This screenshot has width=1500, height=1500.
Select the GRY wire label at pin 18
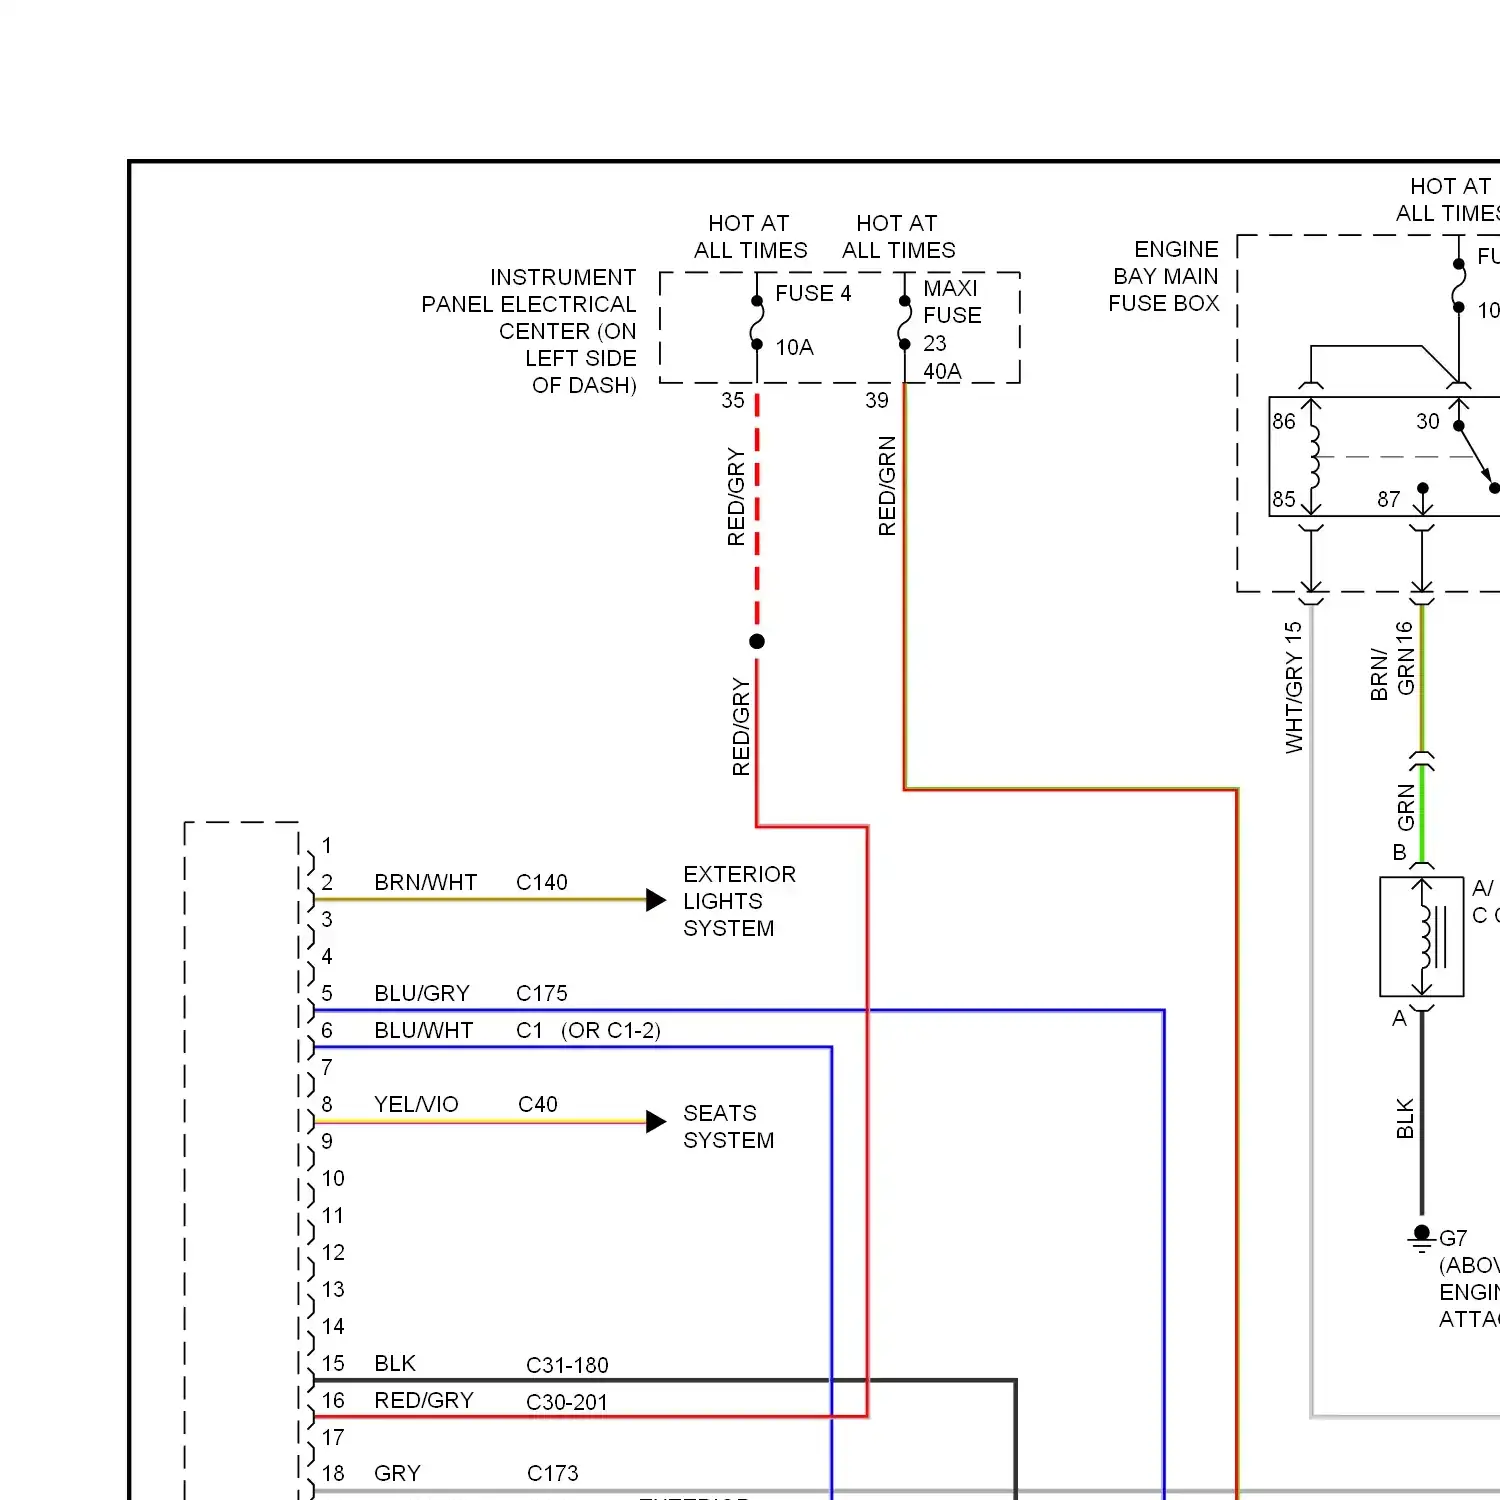click(397, 1473)
